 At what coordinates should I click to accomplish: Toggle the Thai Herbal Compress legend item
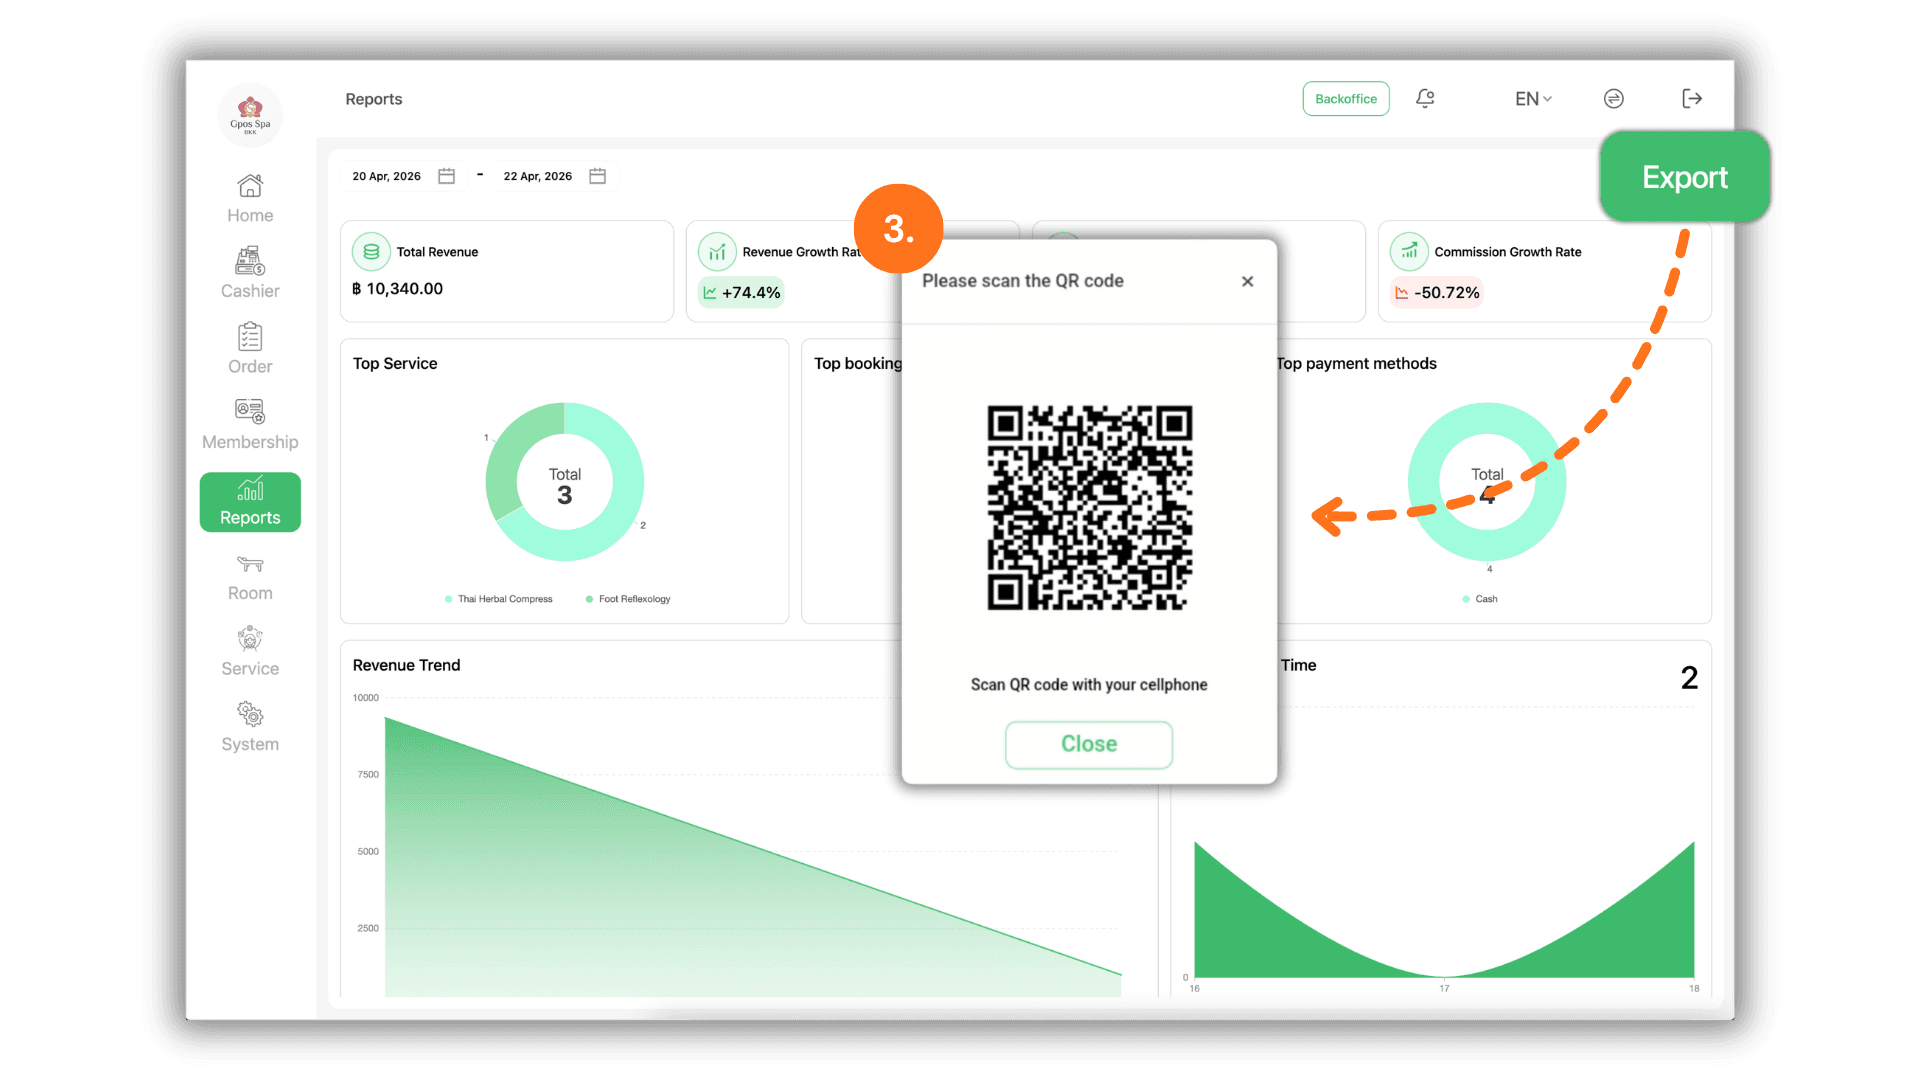point(499,599)
